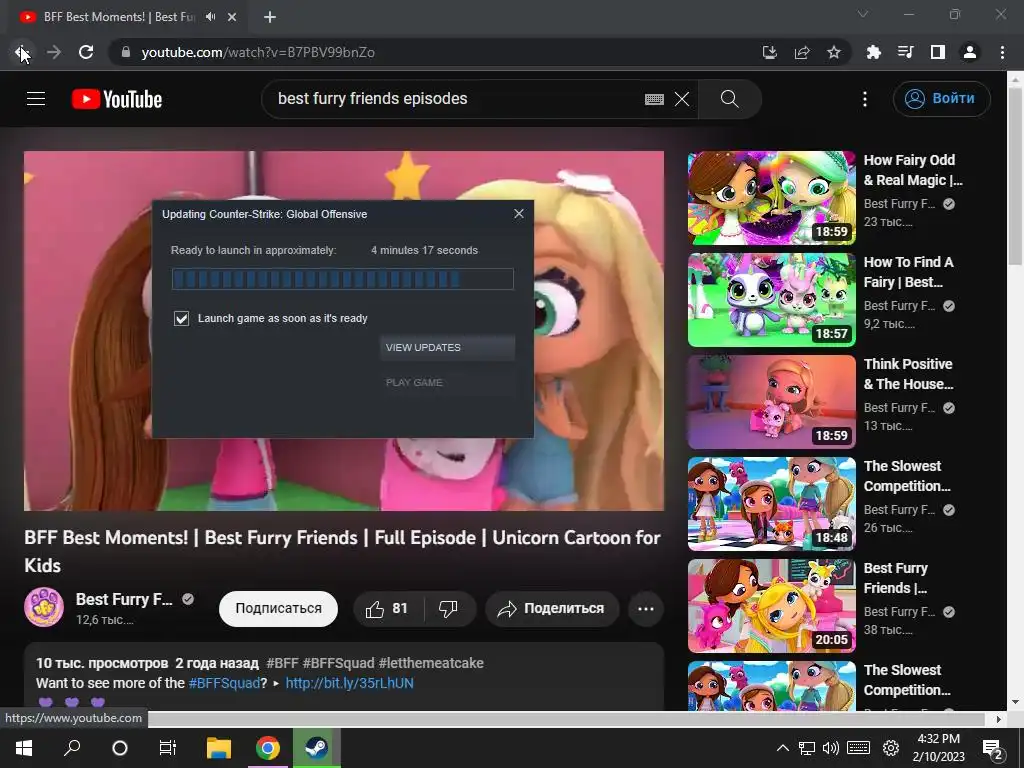Clear the search query with X
Viewport: 1024px width, 768px height.
pyautogui.click(x=682, y=99)
